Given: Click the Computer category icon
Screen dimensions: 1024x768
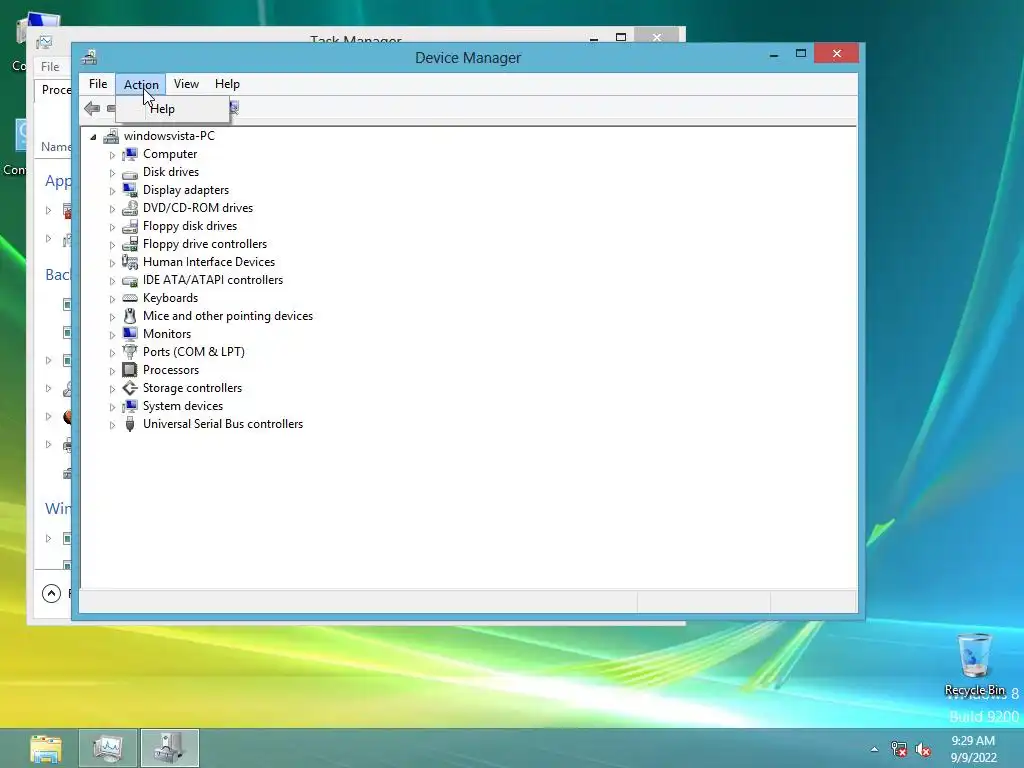Looking at the screenshot, I should click(x=130, y=154).
